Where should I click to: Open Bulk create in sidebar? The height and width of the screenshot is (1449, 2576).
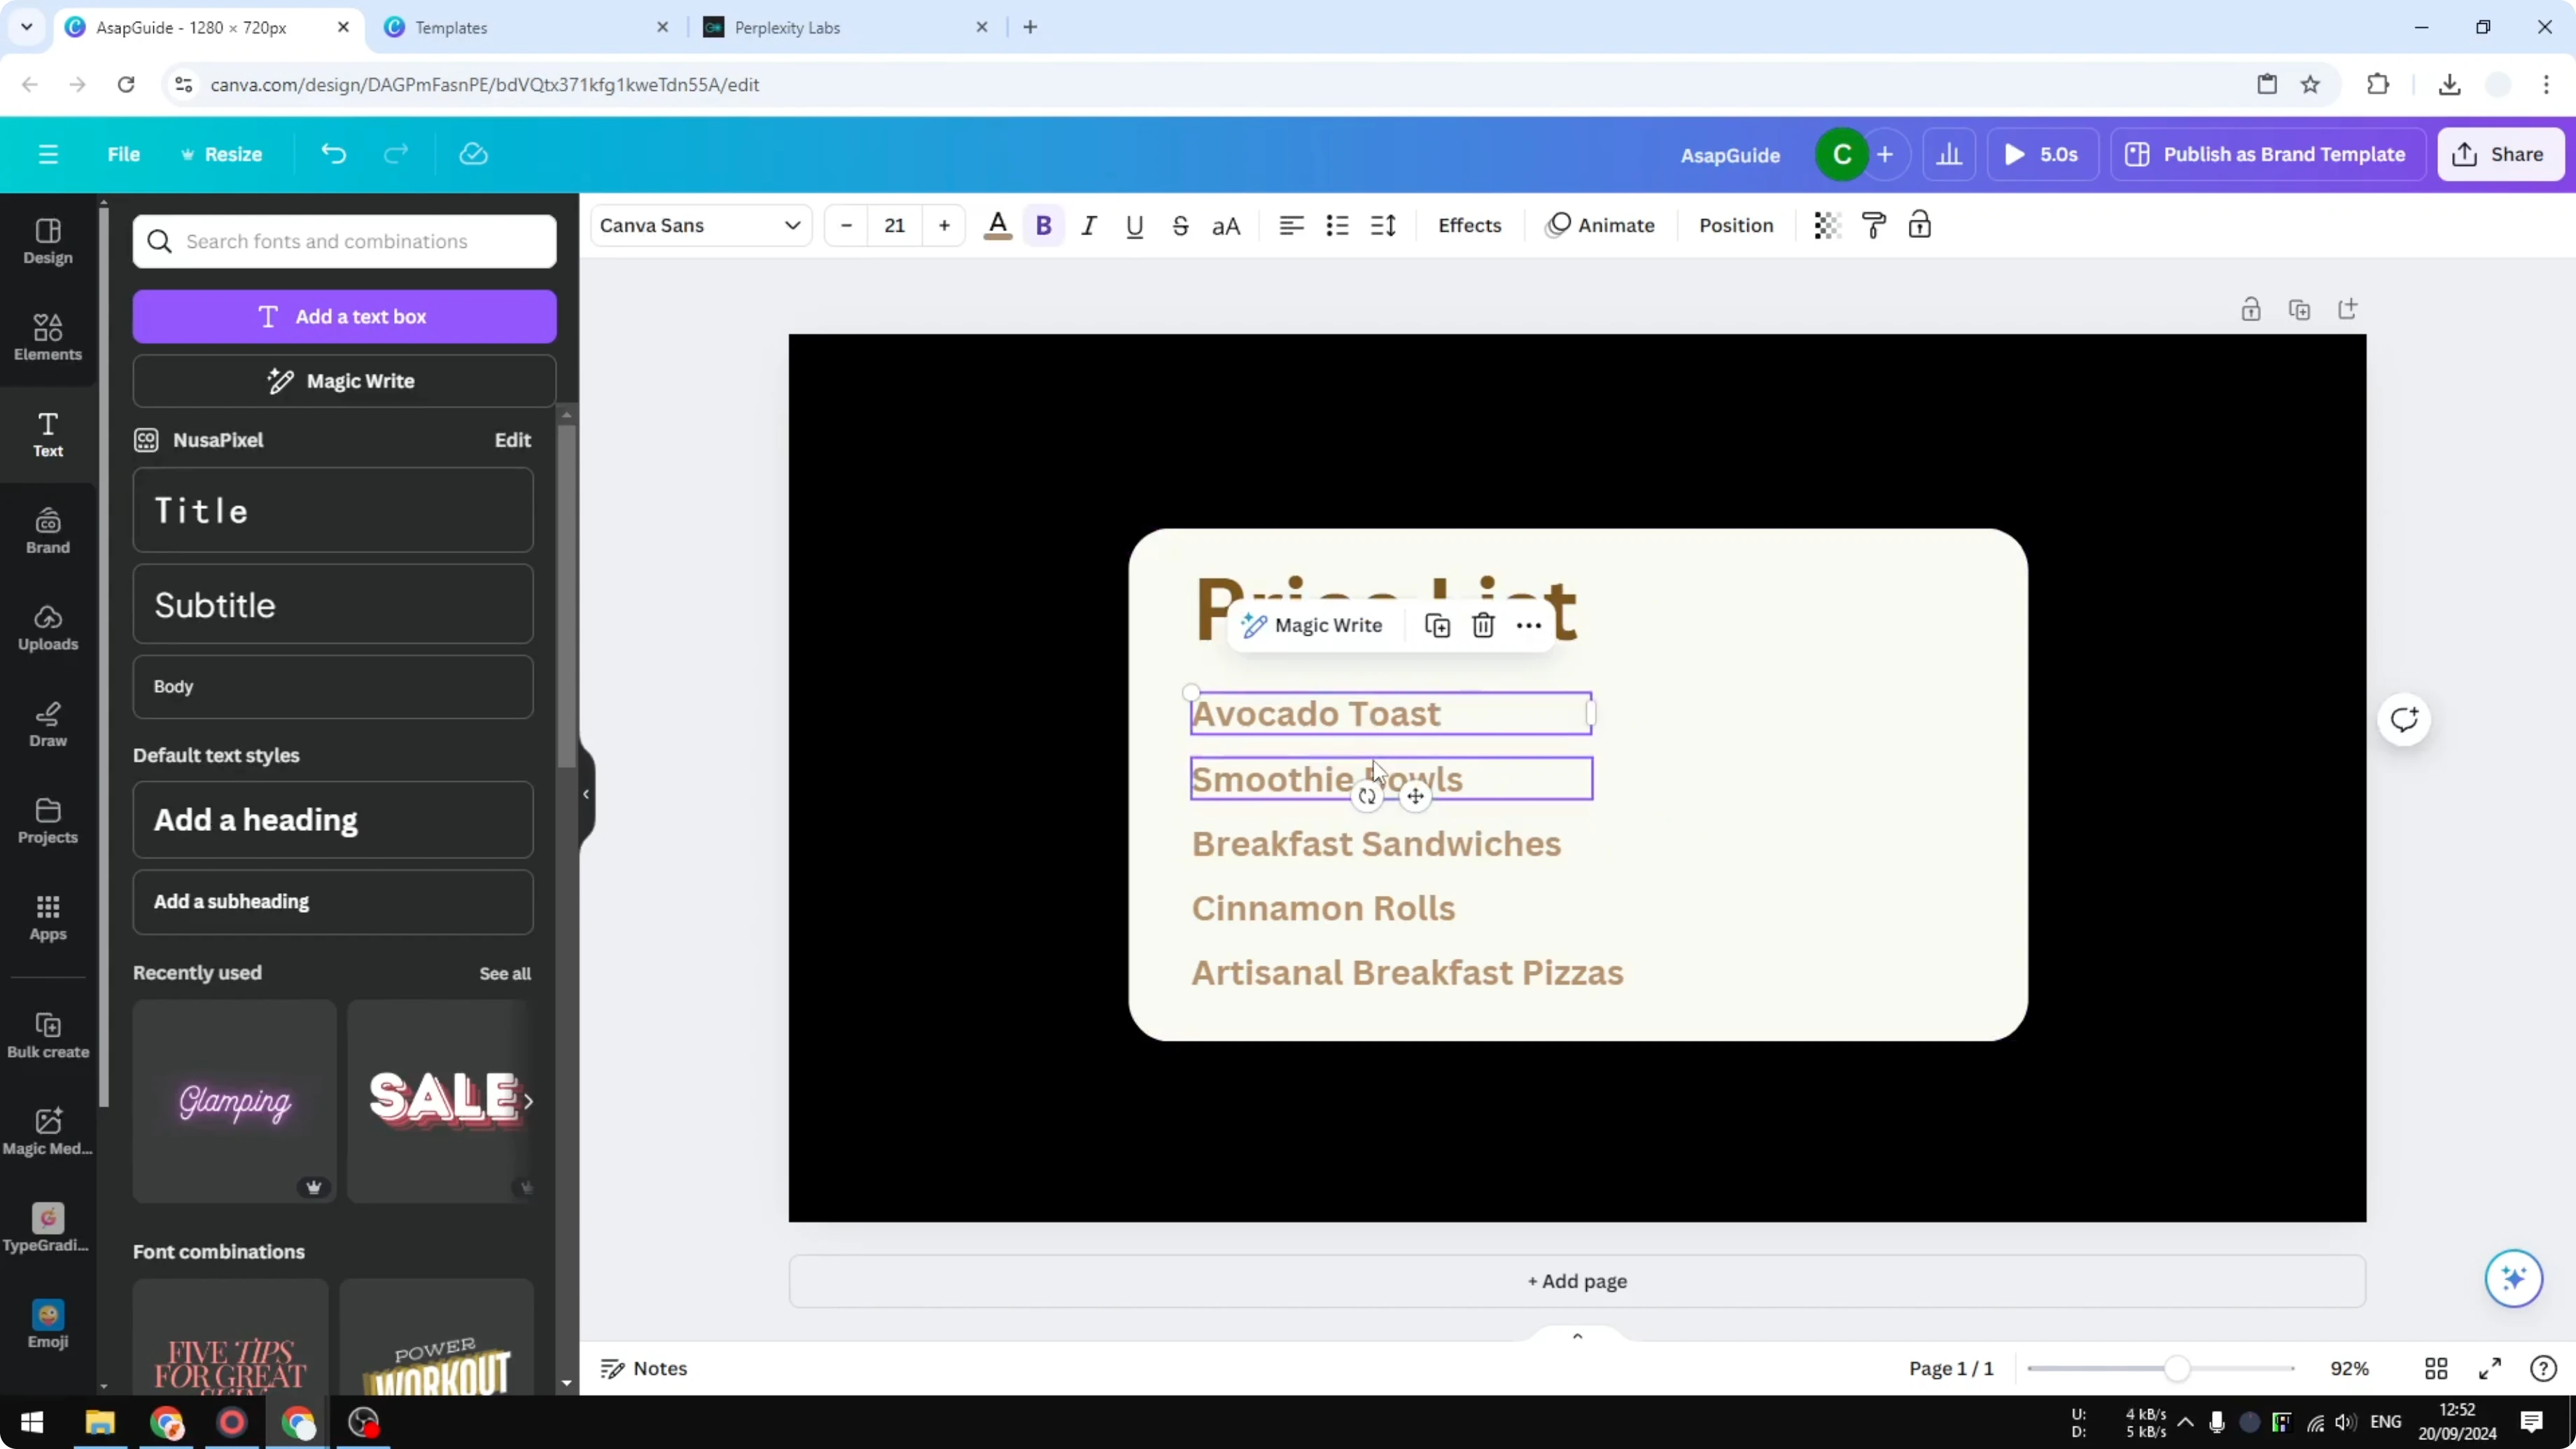[48, 1035]
